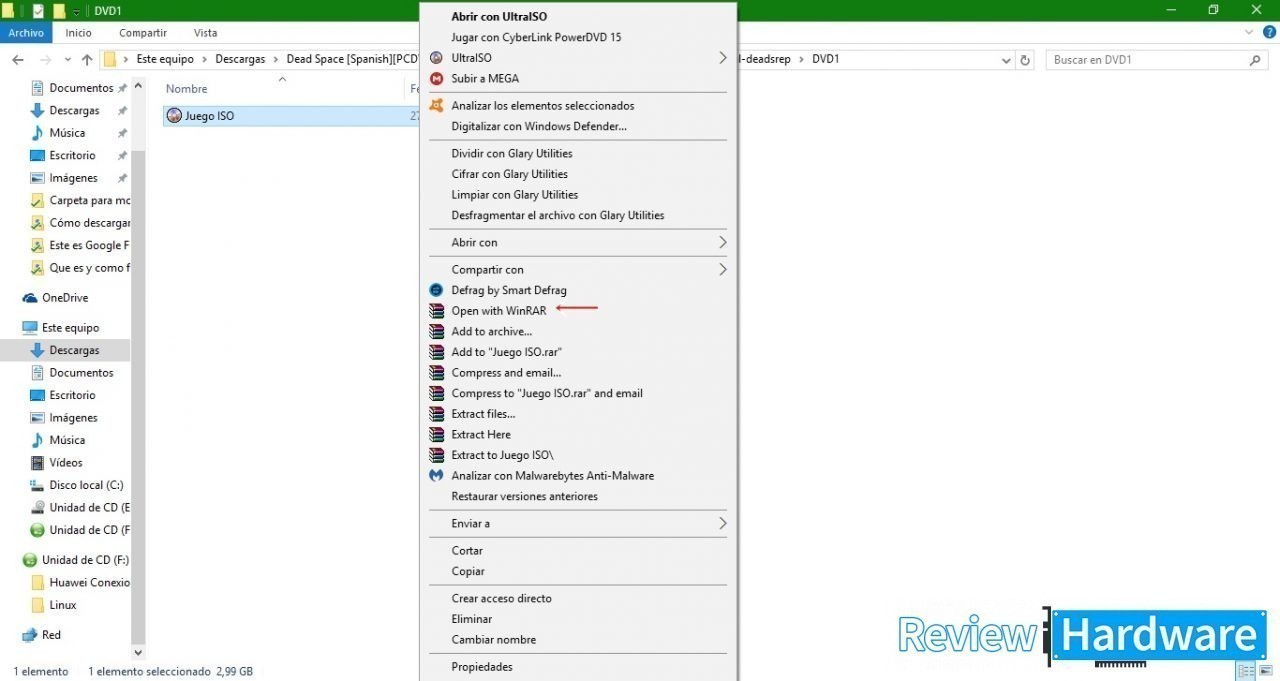Click the WinRAR icon beside Extract Here
1280x681 pixels.
point(436,434)
